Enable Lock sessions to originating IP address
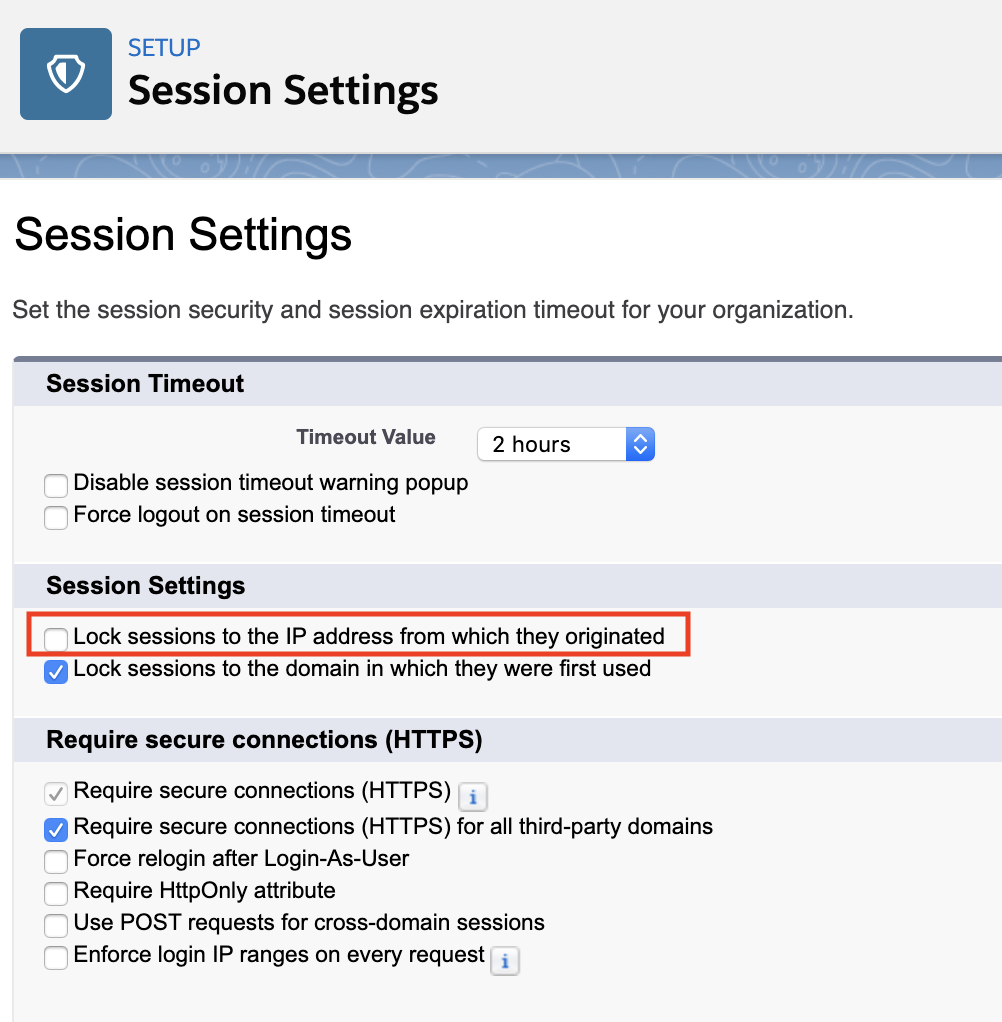 tap(55, 639)
